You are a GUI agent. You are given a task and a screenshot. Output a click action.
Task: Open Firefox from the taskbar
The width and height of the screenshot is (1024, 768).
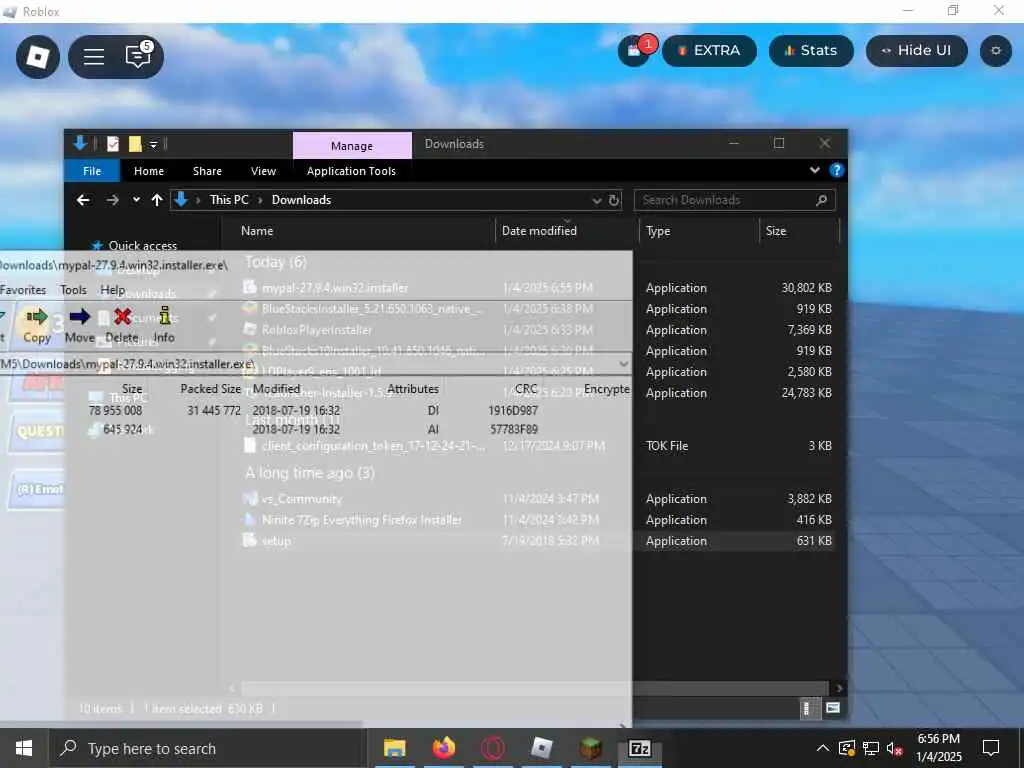(443, 748)
